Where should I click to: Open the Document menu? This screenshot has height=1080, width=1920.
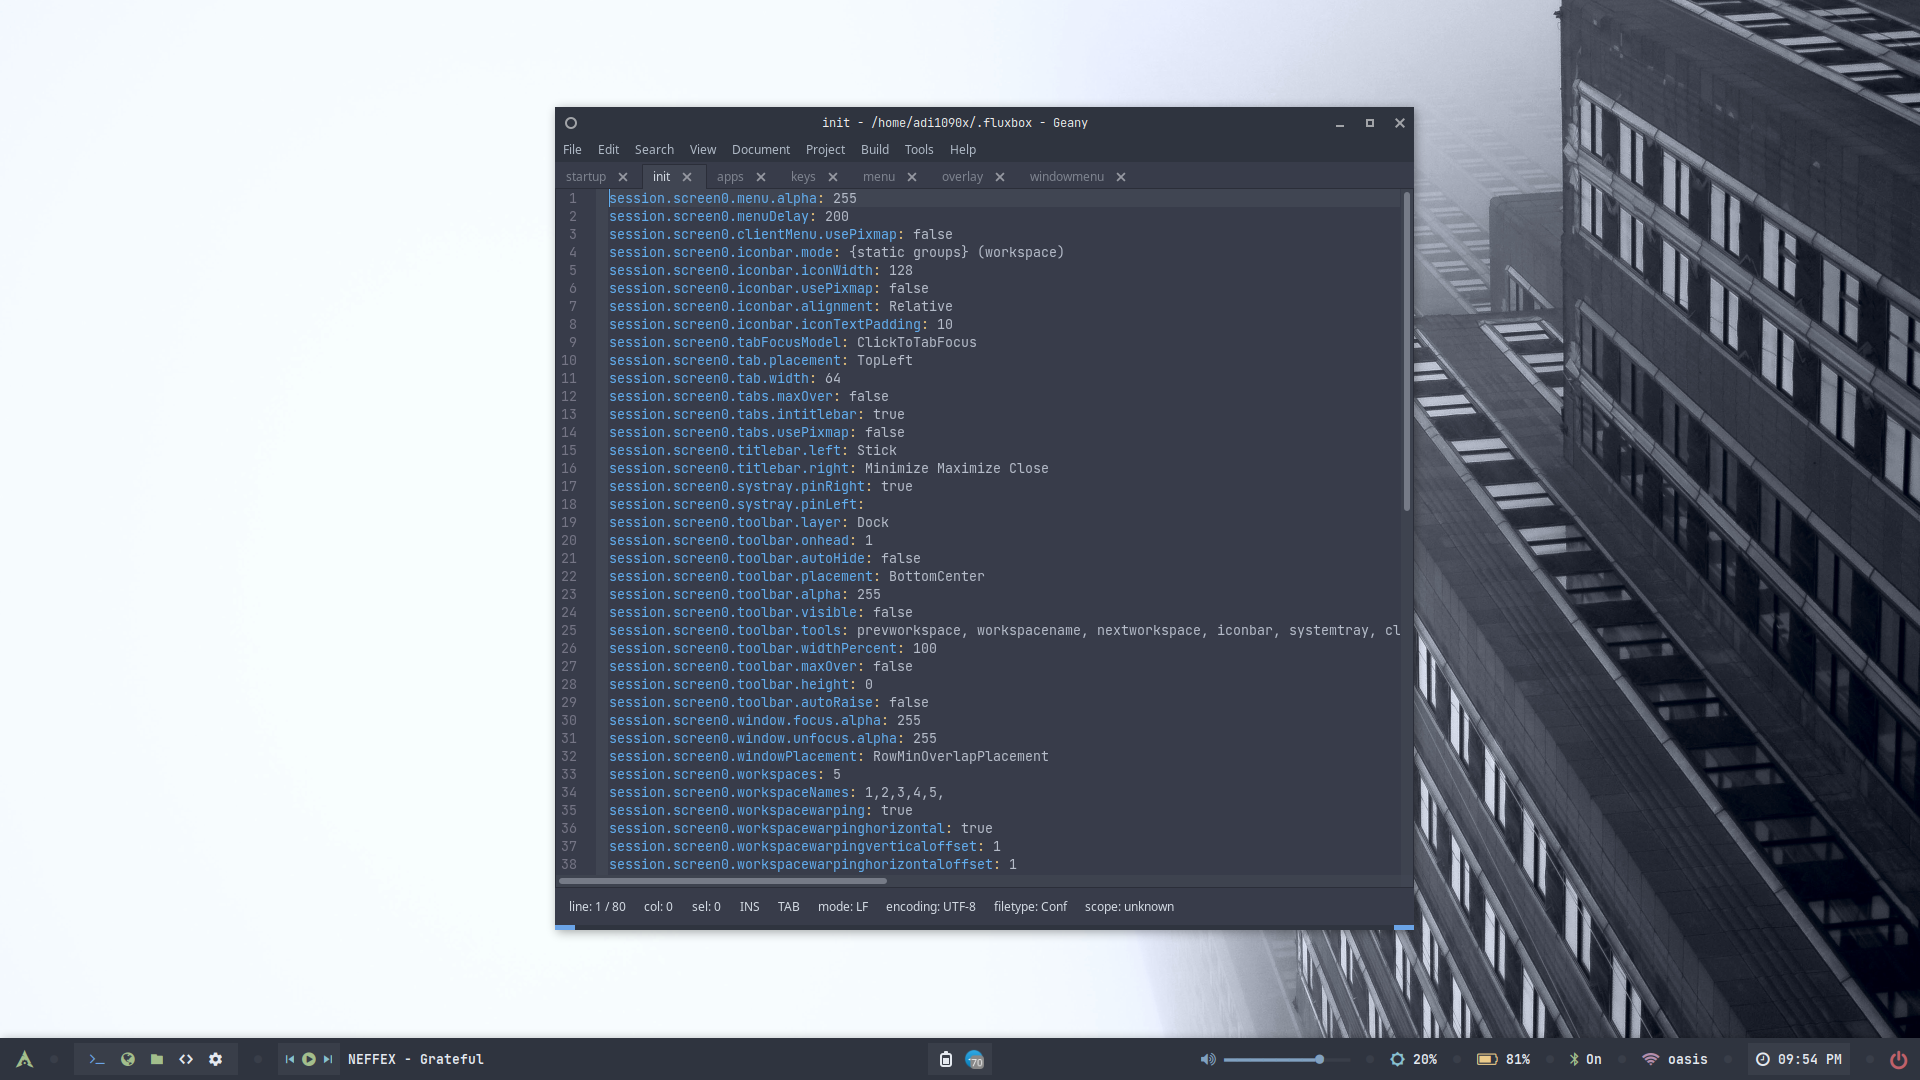(760, 150)
